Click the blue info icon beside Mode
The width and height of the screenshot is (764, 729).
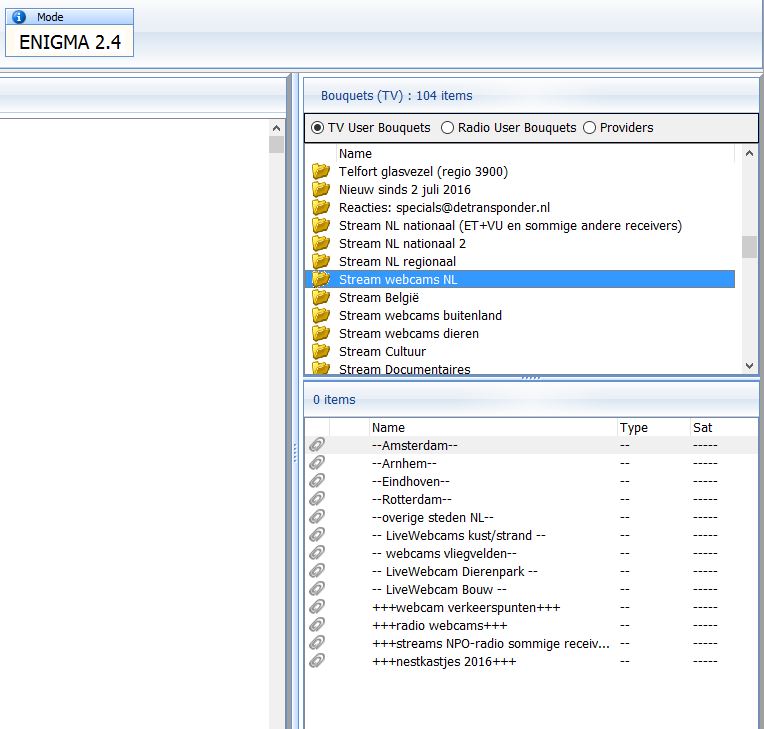point(18,16)
